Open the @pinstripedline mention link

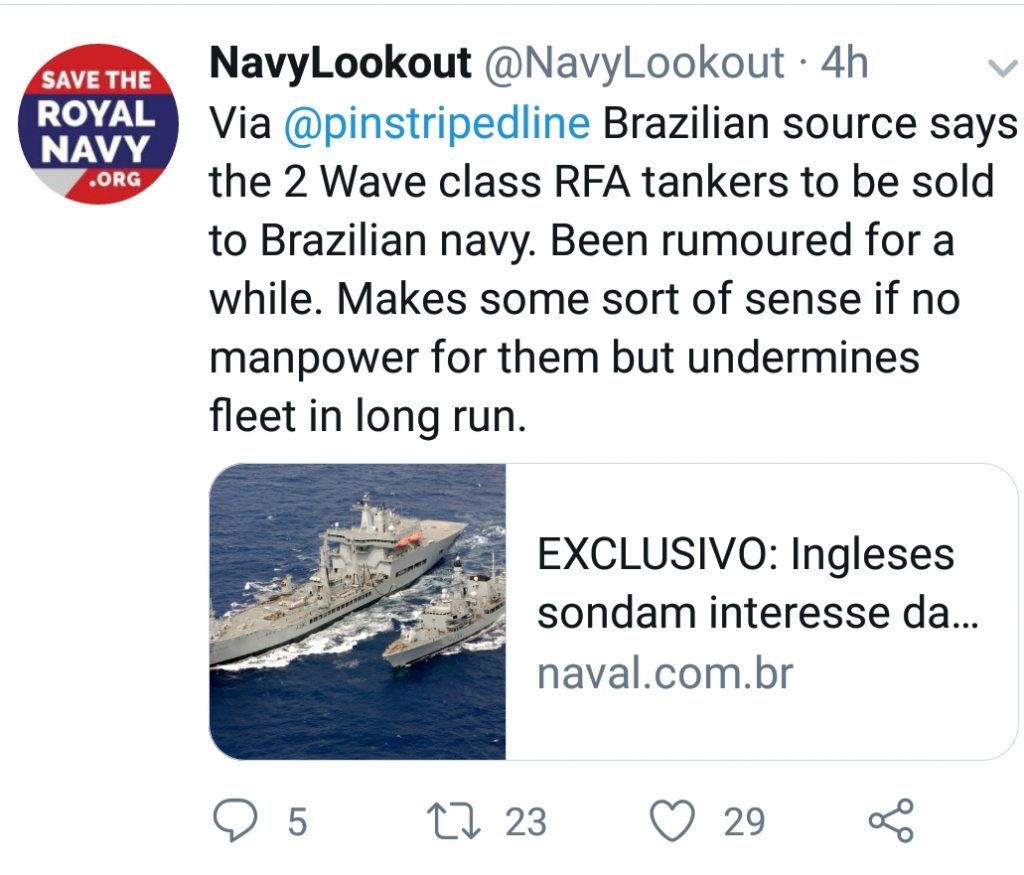click(436, 124)
